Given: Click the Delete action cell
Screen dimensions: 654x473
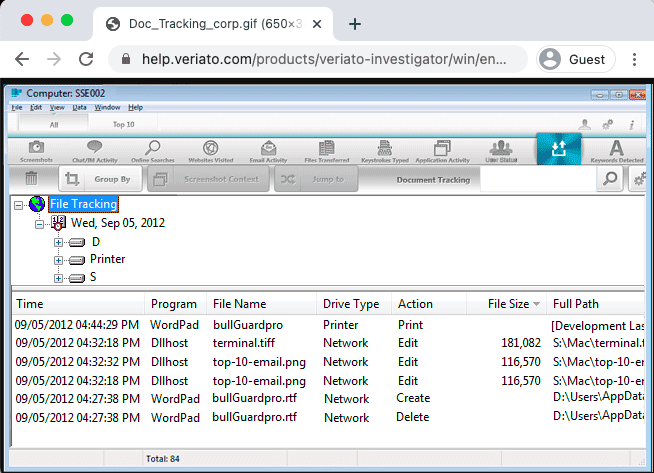Looking at the screenshot, I should click(413, 417).
